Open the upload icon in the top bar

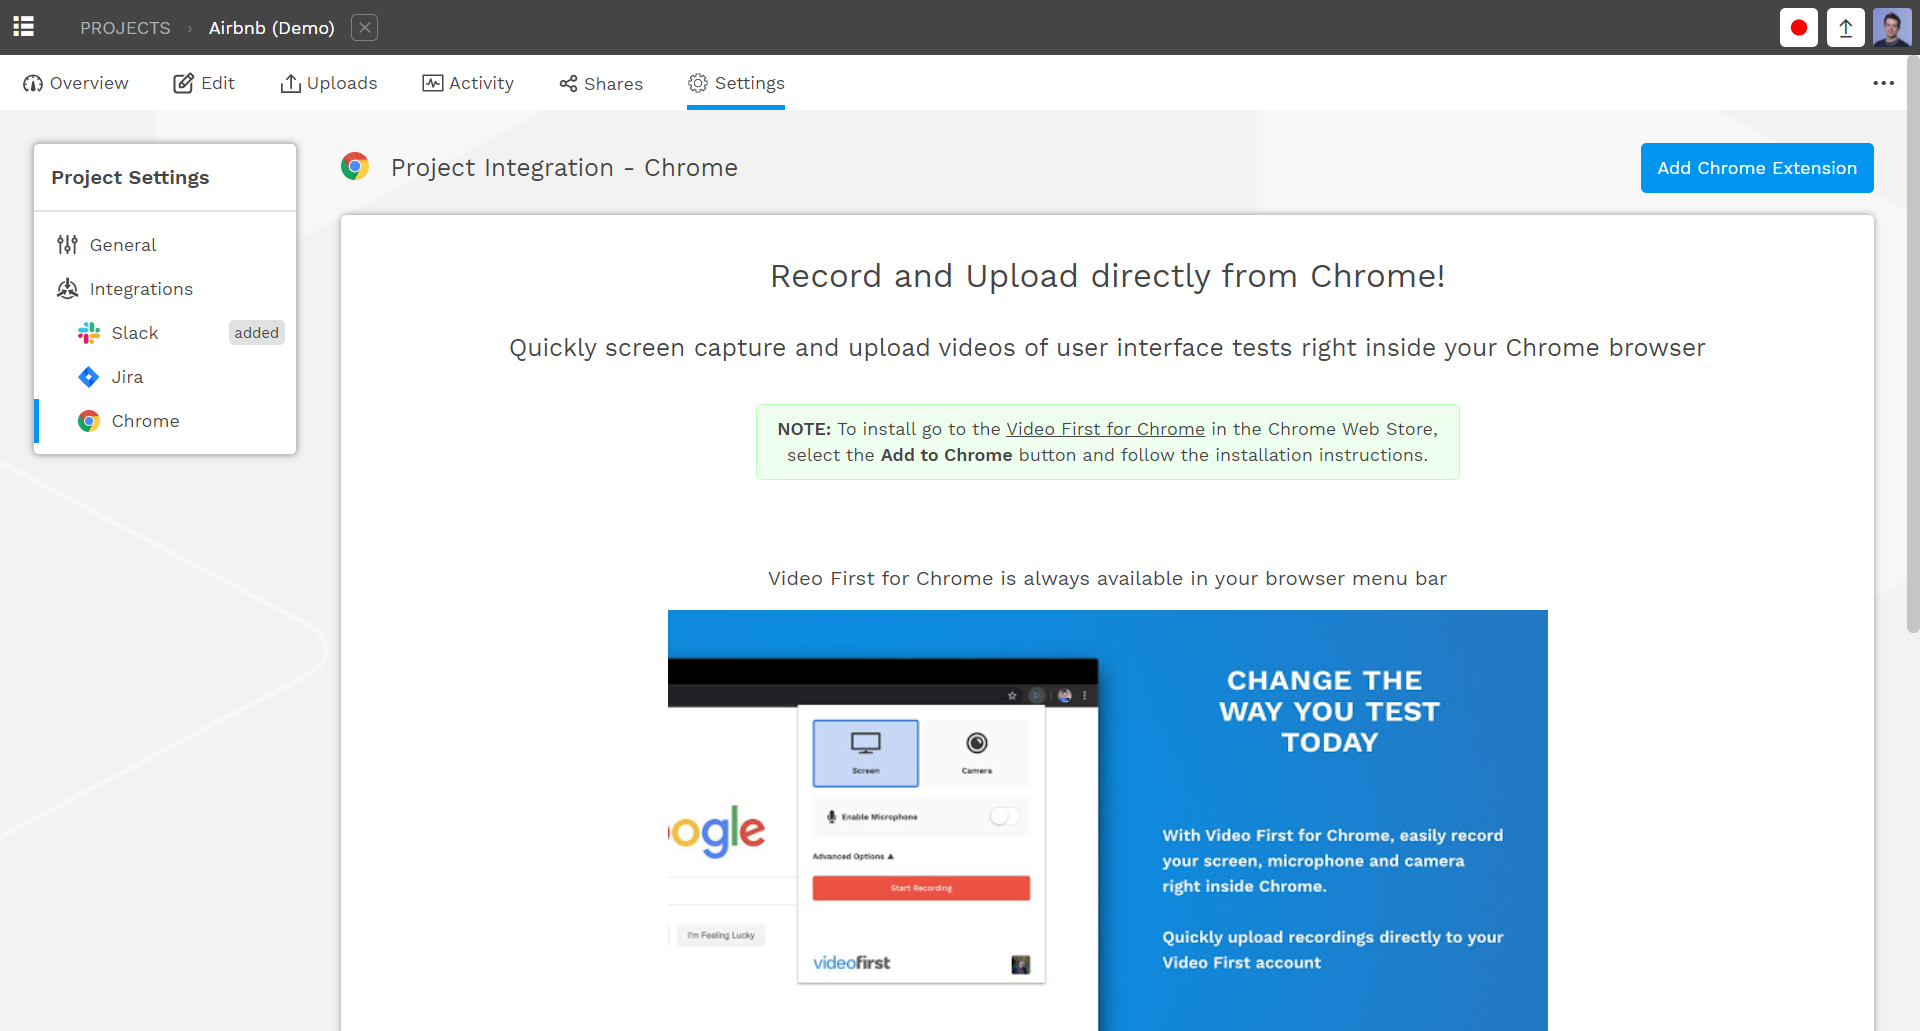pos(1845,27)
